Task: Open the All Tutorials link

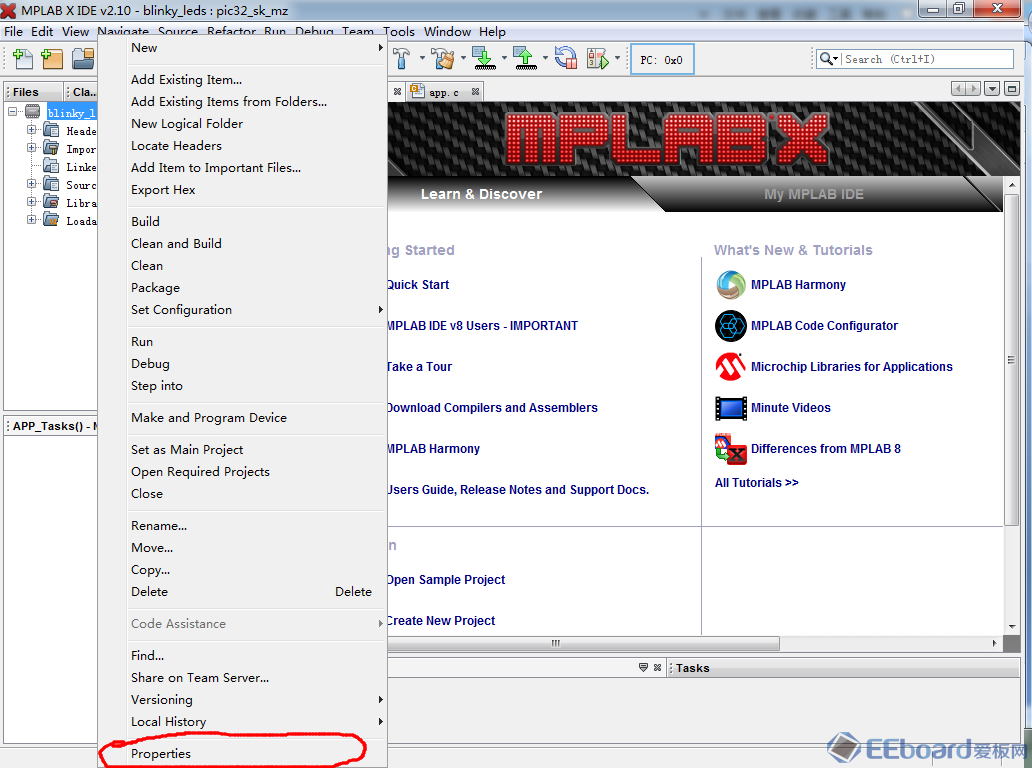Action: [756, 482]
